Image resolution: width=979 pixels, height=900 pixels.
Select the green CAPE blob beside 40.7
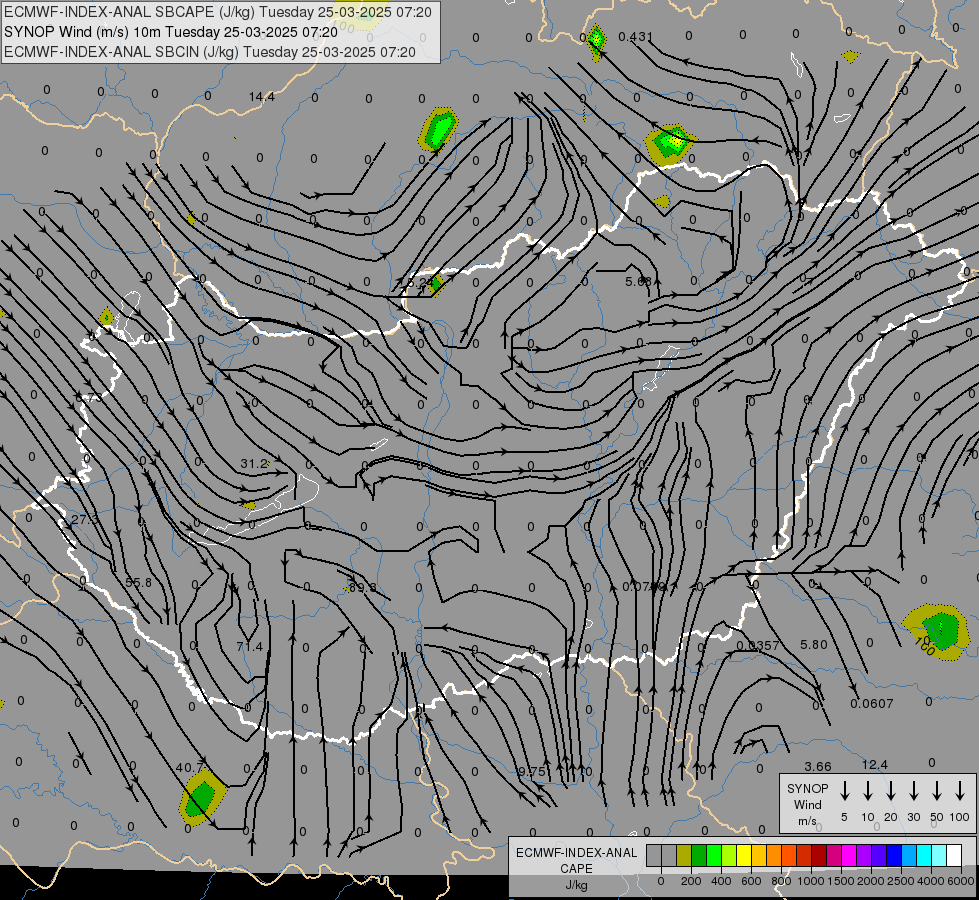click(x=202, y=797)
